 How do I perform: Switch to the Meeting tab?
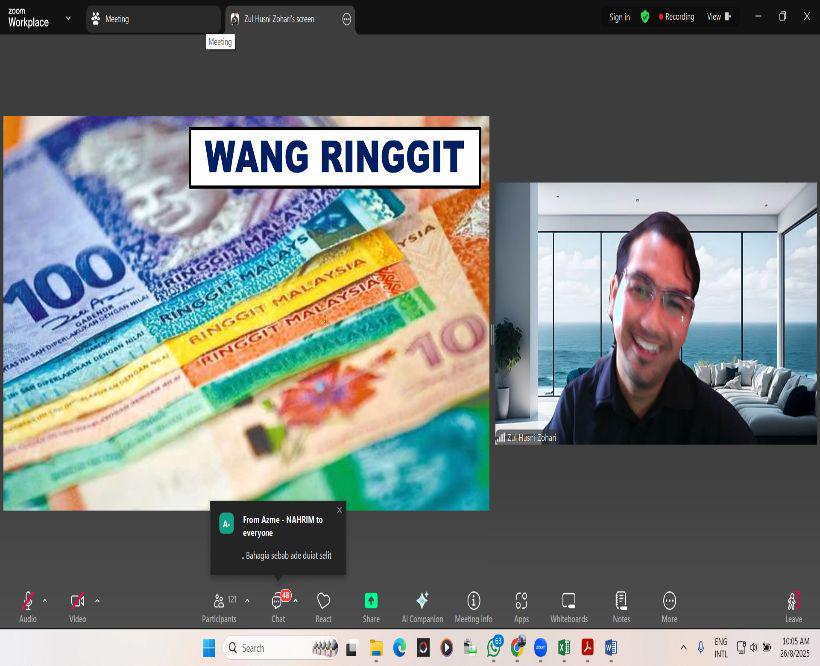(x=152, y=18)
